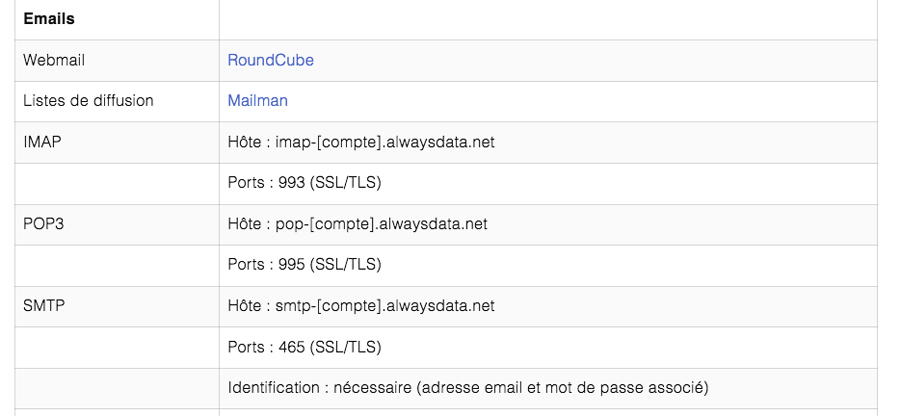Click the Ports 993 (SSL/TLS) cell
Screen dimensions: 900x416
pyautogui.click(x=548, y=183)
